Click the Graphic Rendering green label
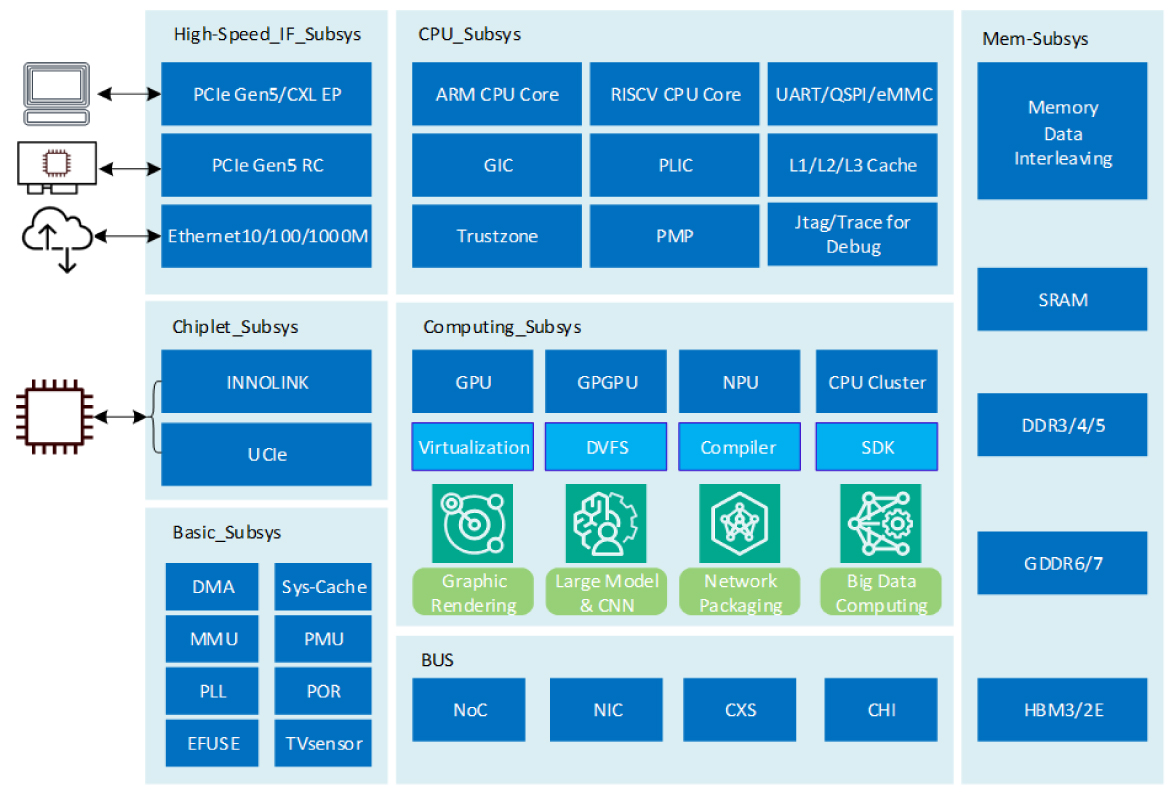The height and width of the screenshot is (798, 1170). coord(473,592)
